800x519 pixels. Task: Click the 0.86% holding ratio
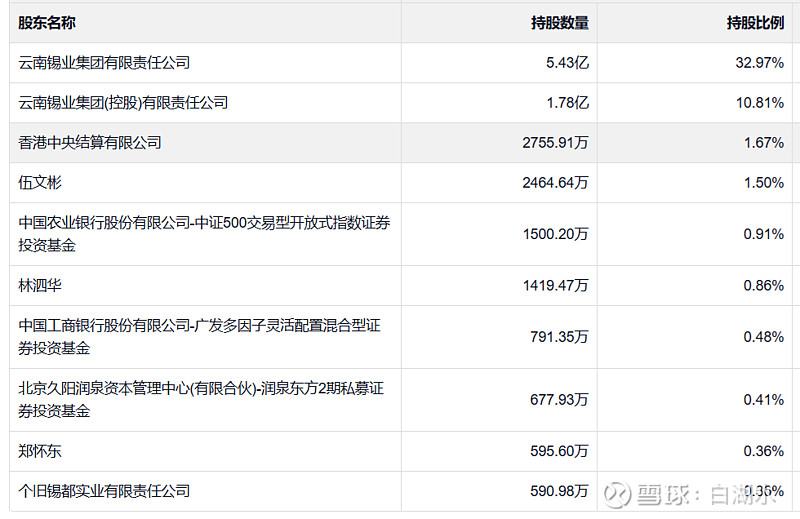[764, 285]
